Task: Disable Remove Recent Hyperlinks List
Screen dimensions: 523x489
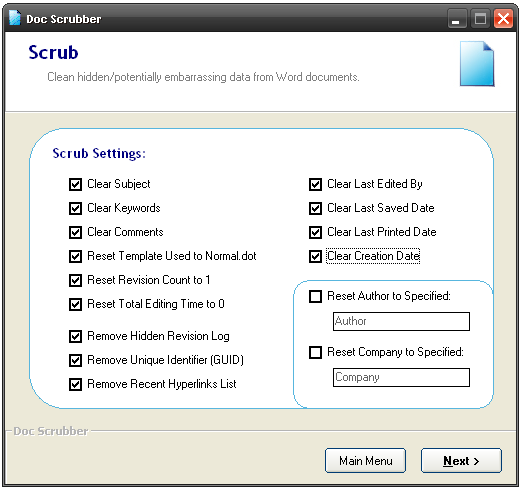Action: coord(75,384)
